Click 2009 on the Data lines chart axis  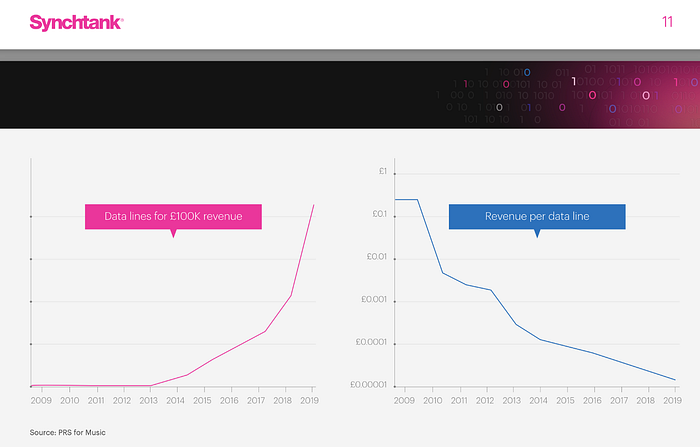pos(41,401)
